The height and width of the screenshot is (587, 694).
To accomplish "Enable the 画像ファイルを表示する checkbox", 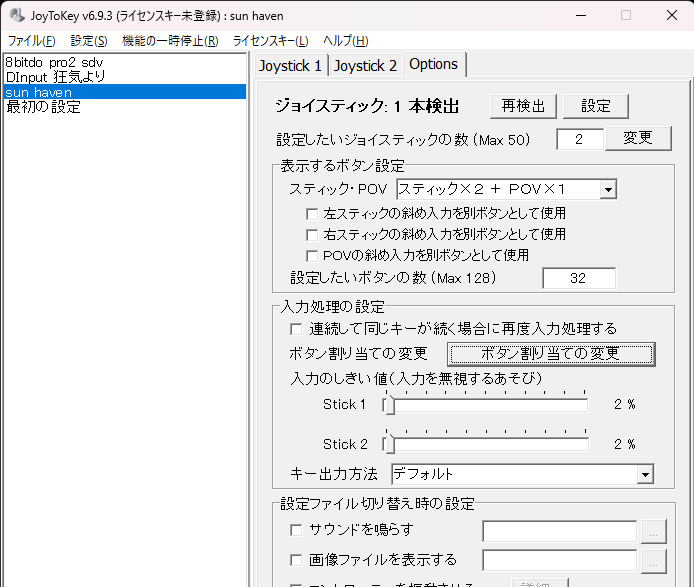I will (296, 560).
